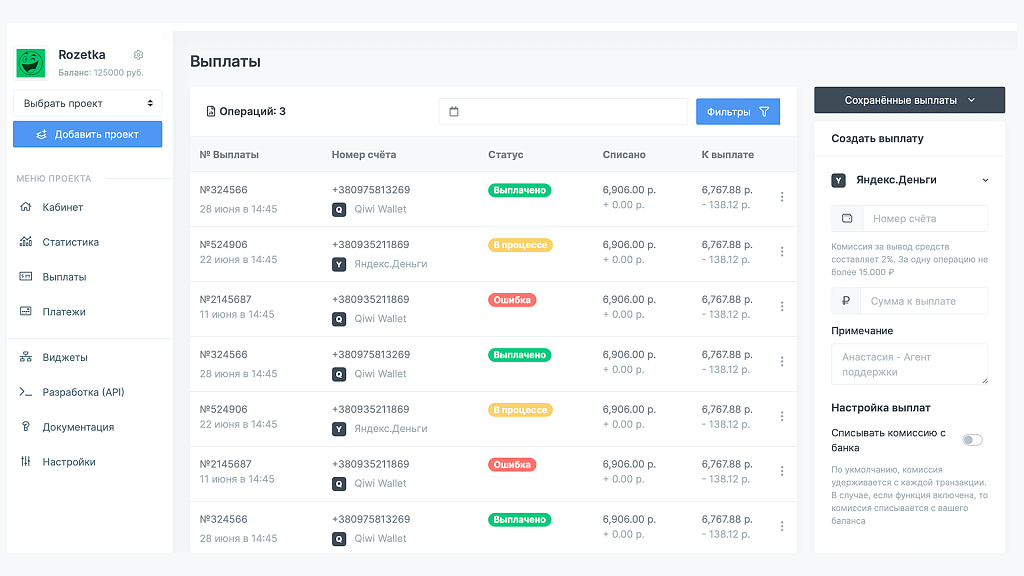This screenshot has height=576, width=1024.
Task: Click Qiwi Wallet icon in first row
Action: tap(339, 210)
